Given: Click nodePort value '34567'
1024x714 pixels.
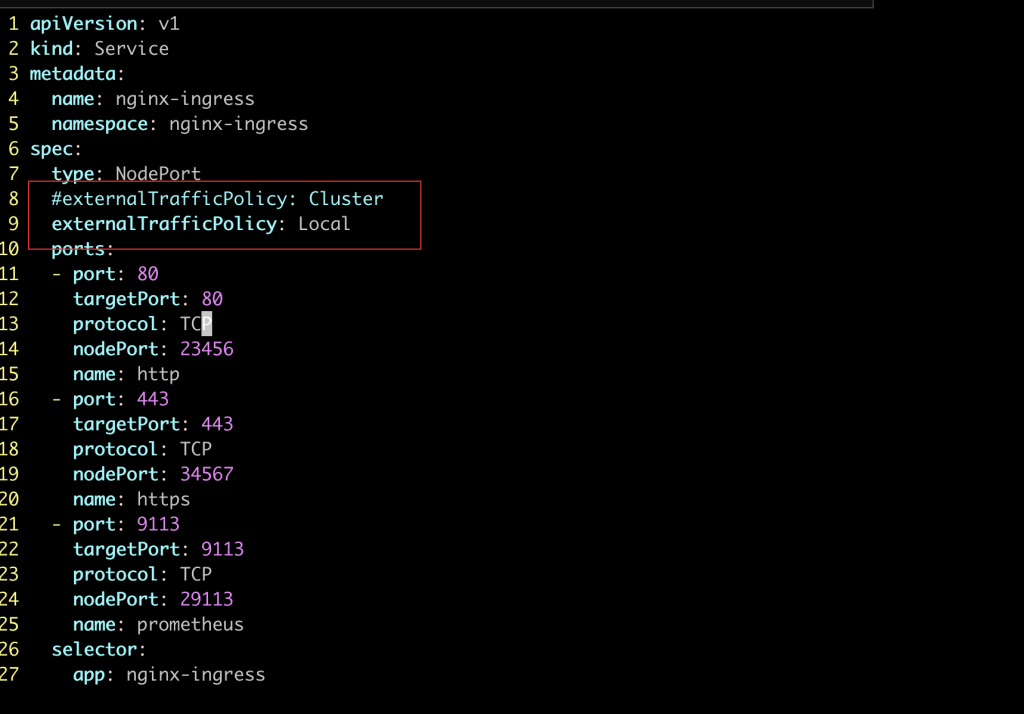Looking at the screenshot, I should click(x=207, y=474).
